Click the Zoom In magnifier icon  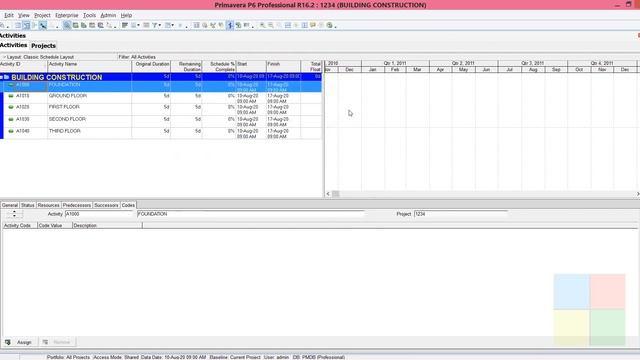[x=262, y=25]
